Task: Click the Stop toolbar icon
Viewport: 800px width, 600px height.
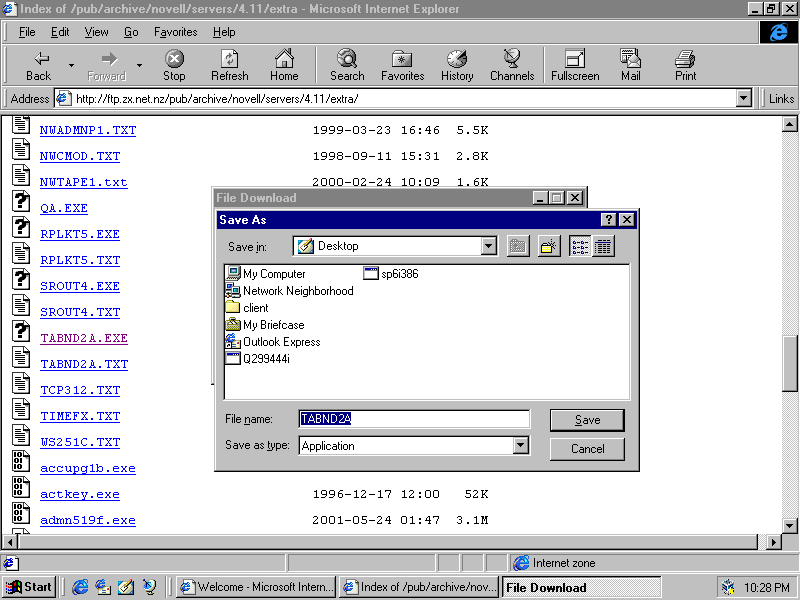Action: [x=174, y=65]
